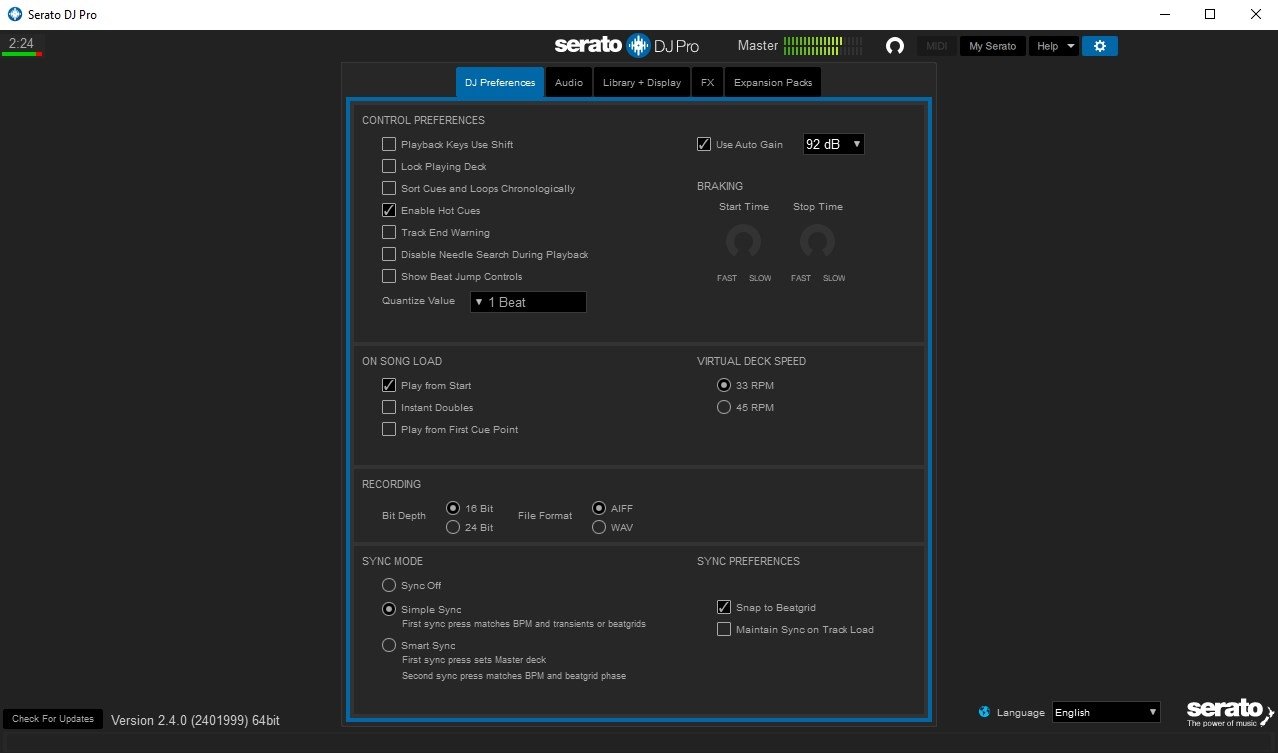Check the Lock Playing Deck option
The image size is (1278, 753).
[x=389, y=166]
